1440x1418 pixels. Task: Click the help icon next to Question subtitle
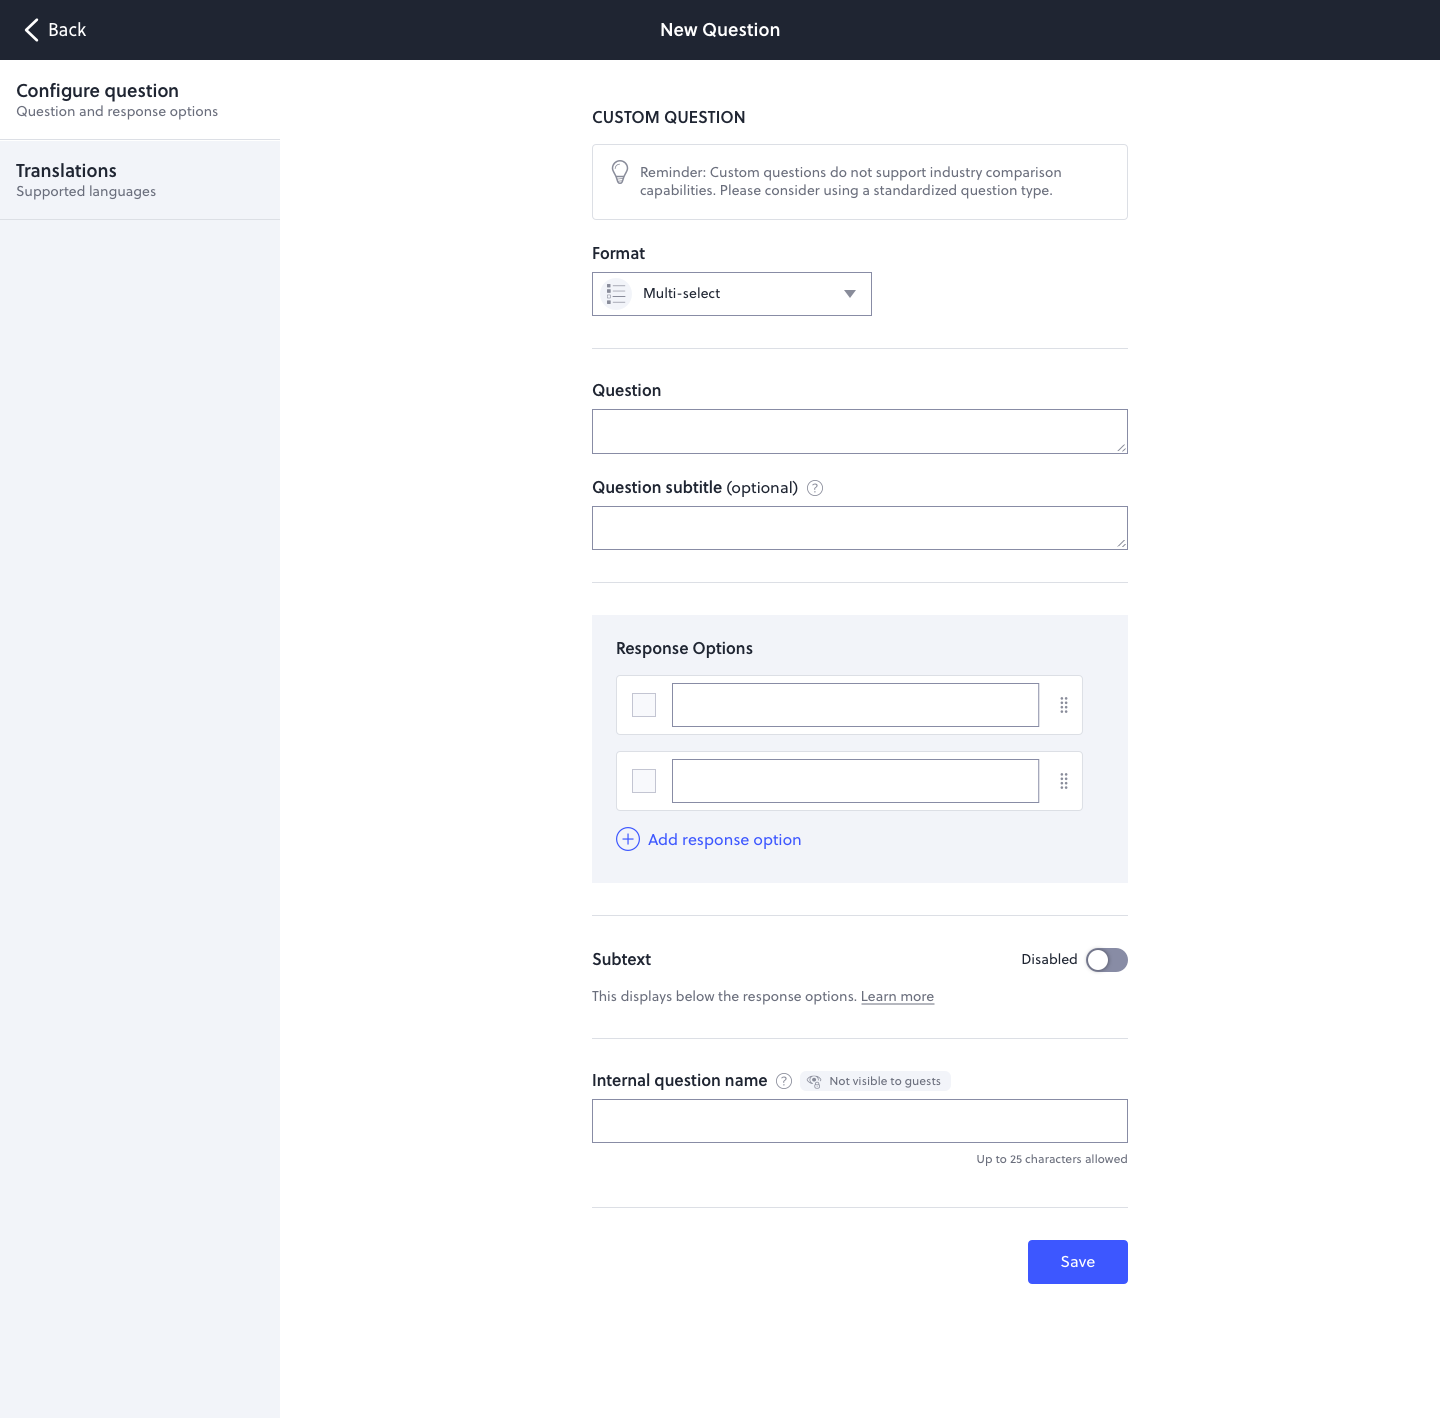pyautogui.click(x=814, y=488)
